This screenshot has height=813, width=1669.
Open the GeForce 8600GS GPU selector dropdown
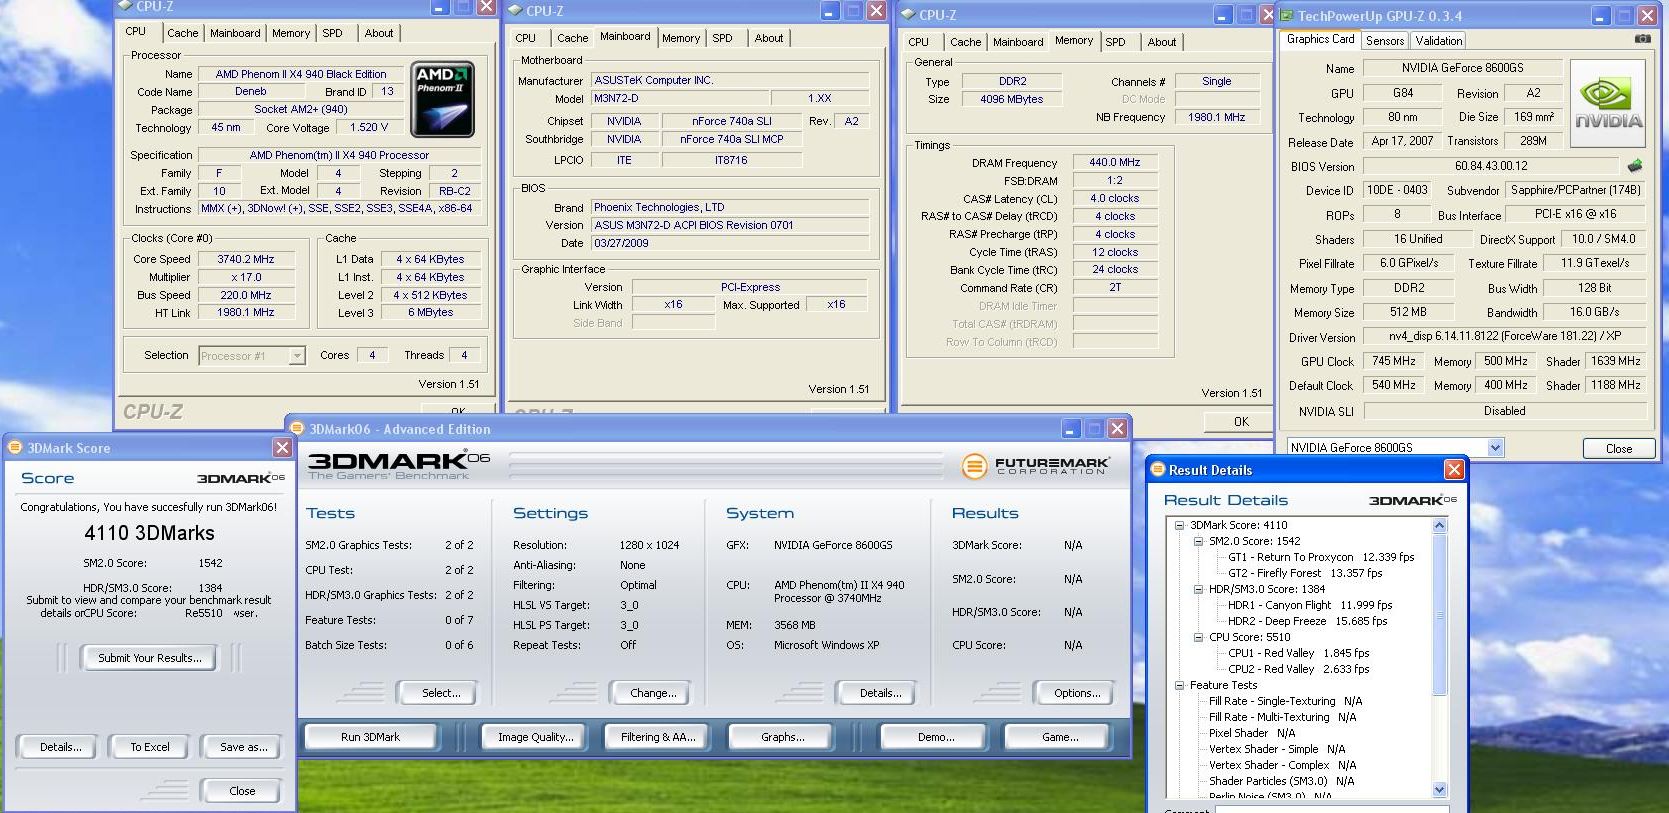(x=1496, y=447)
